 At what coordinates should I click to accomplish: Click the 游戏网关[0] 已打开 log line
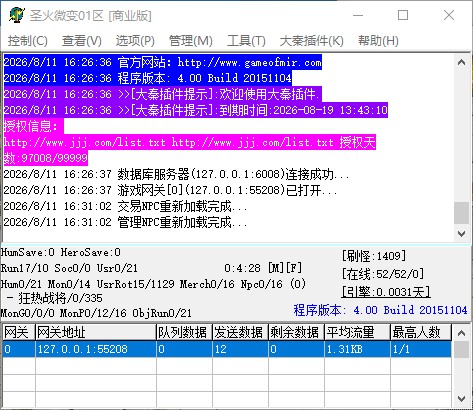[170, 190]
